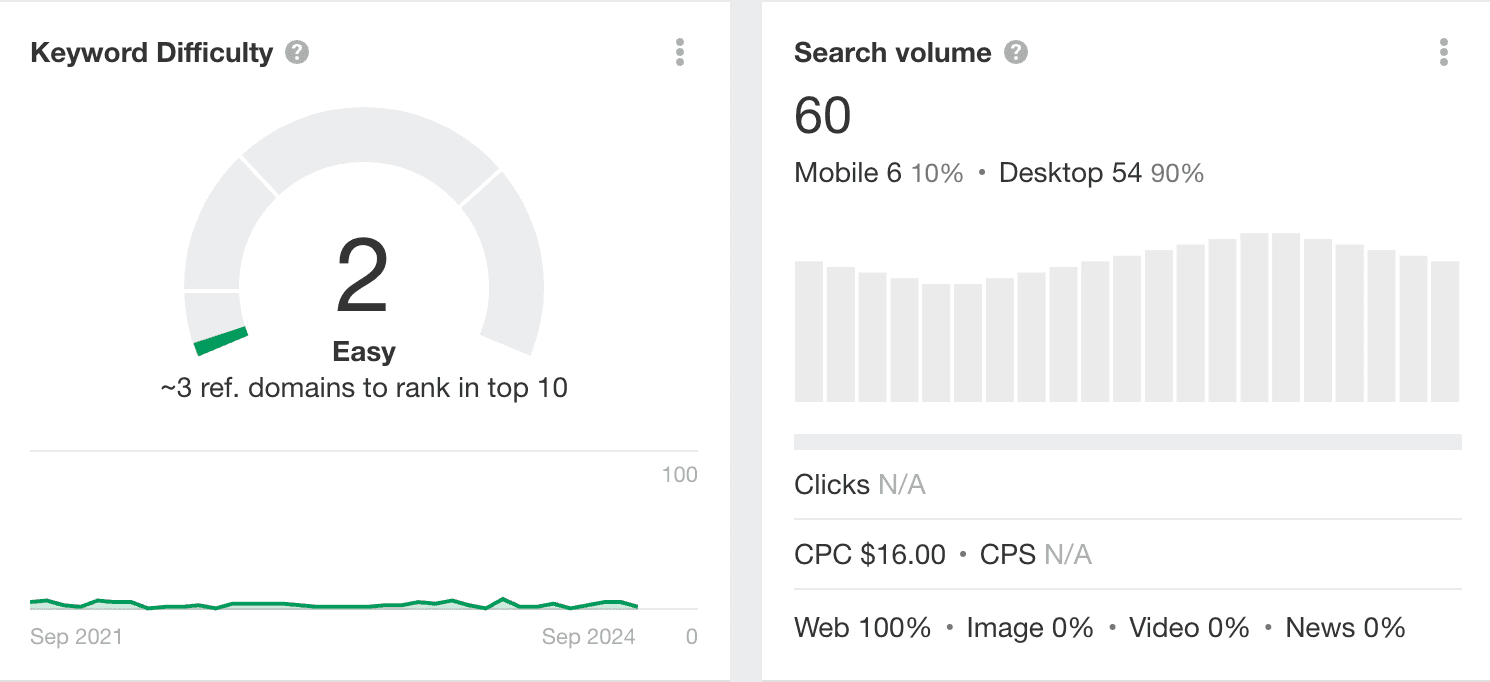Select the leftmost search volume history bar

(x=808, y=331)
